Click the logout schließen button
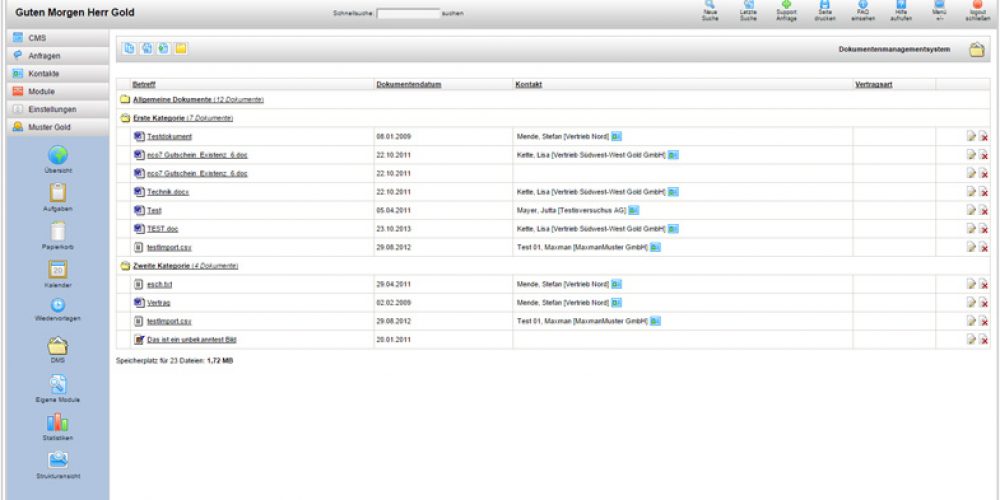1000x500 pixels. coord(978,10)
